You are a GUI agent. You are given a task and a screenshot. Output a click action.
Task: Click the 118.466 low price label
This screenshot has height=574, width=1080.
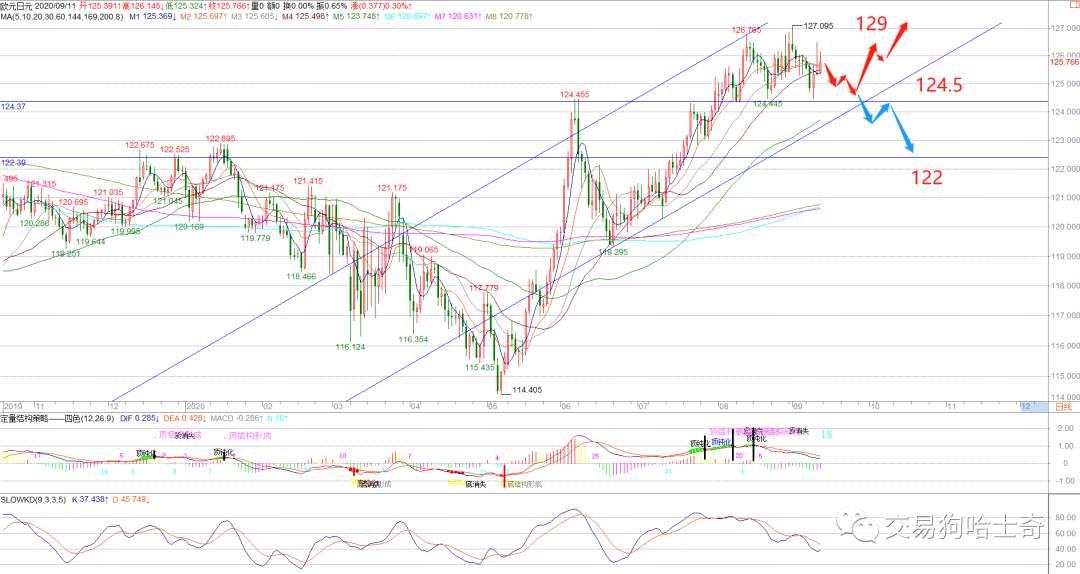[301, 276]
